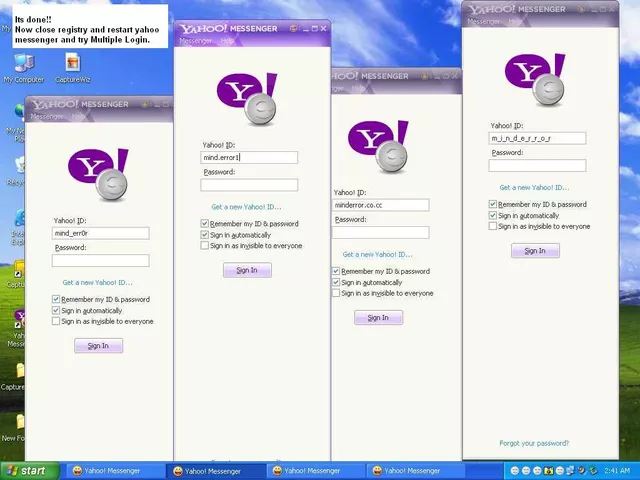The image size is (640, 480).
Task: Open Get a new Yahoo! ID in m_i_n_d_e_r_r_o_r window
Action: click(x=534, y=187)
